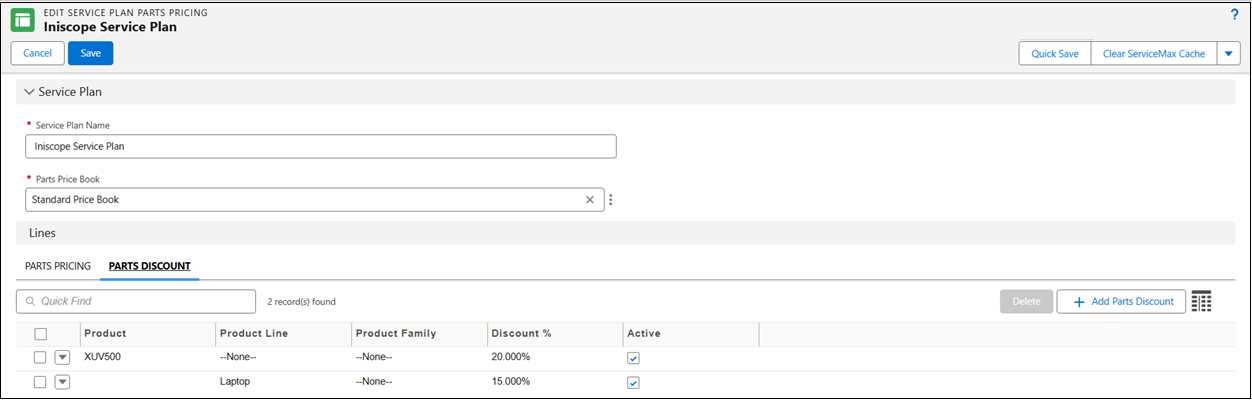
Task: Select the XUV500 row checkbox
Action: coord(40,357)
